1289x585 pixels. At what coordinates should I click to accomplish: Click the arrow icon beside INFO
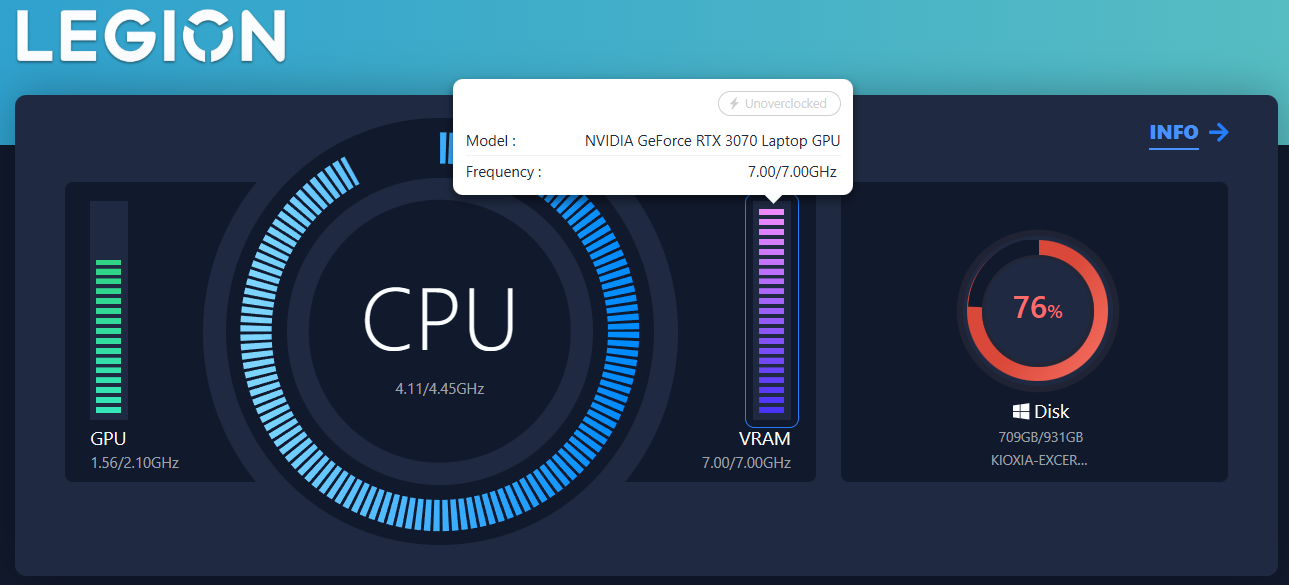(x=1218, y=133)
